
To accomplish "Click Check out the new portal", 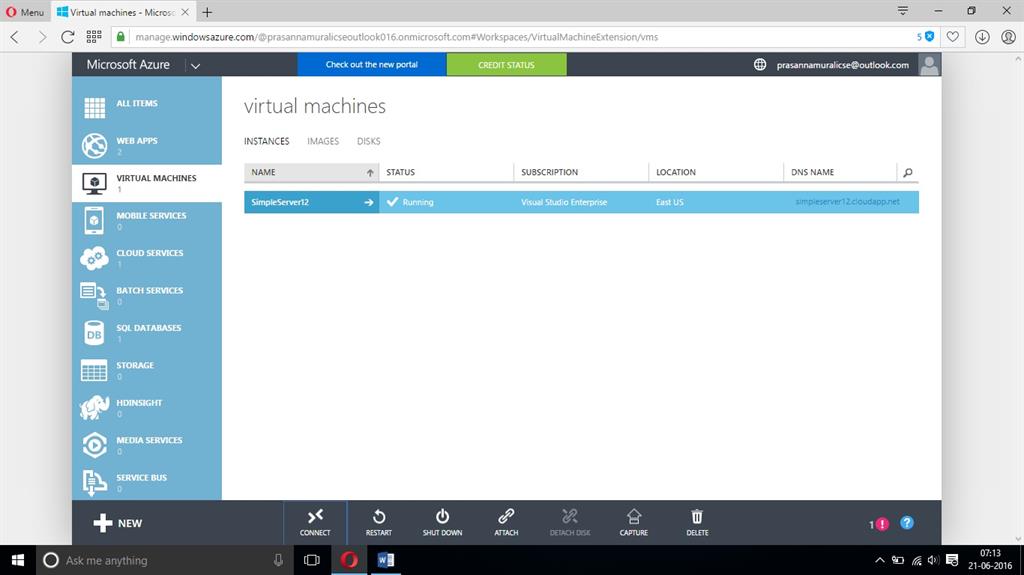I will click(372, 65).
